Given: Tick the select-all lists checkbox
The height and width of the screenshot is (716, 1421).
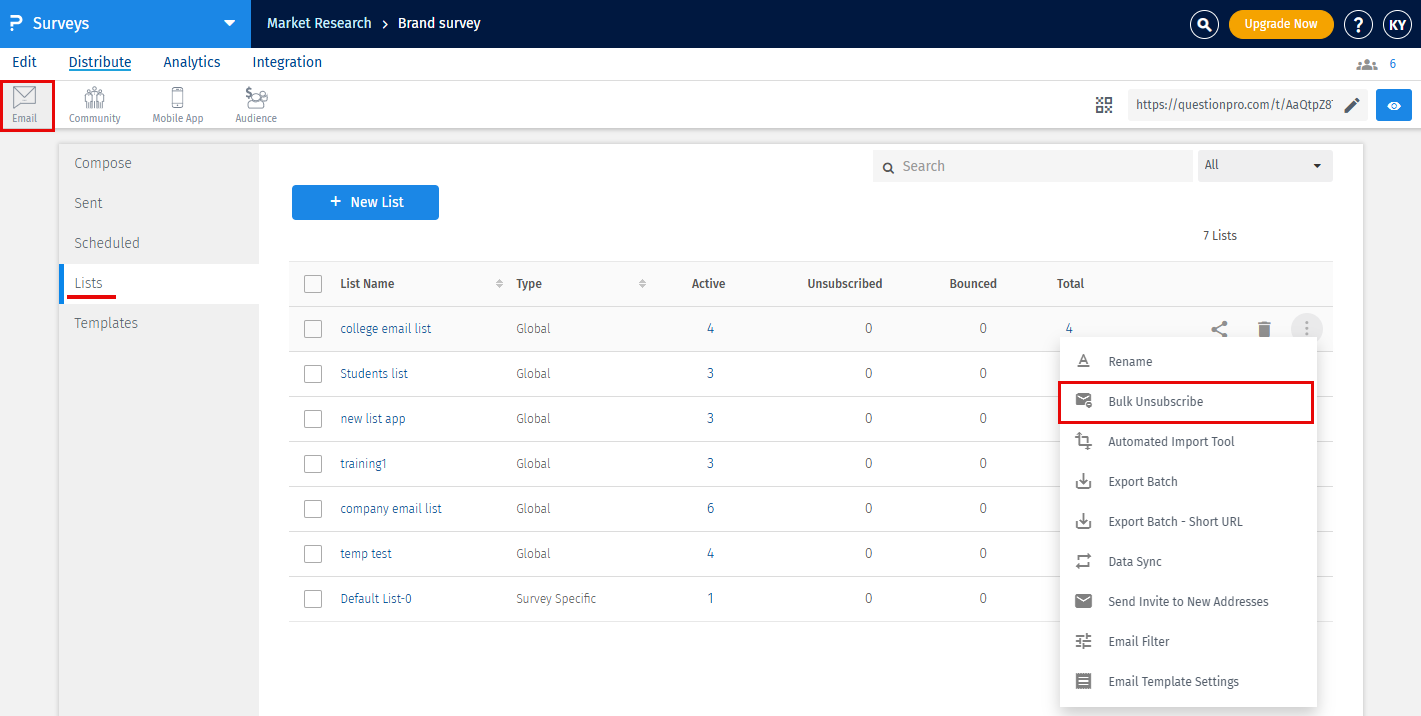Looking at the screenshot, I should click(313, 284).
